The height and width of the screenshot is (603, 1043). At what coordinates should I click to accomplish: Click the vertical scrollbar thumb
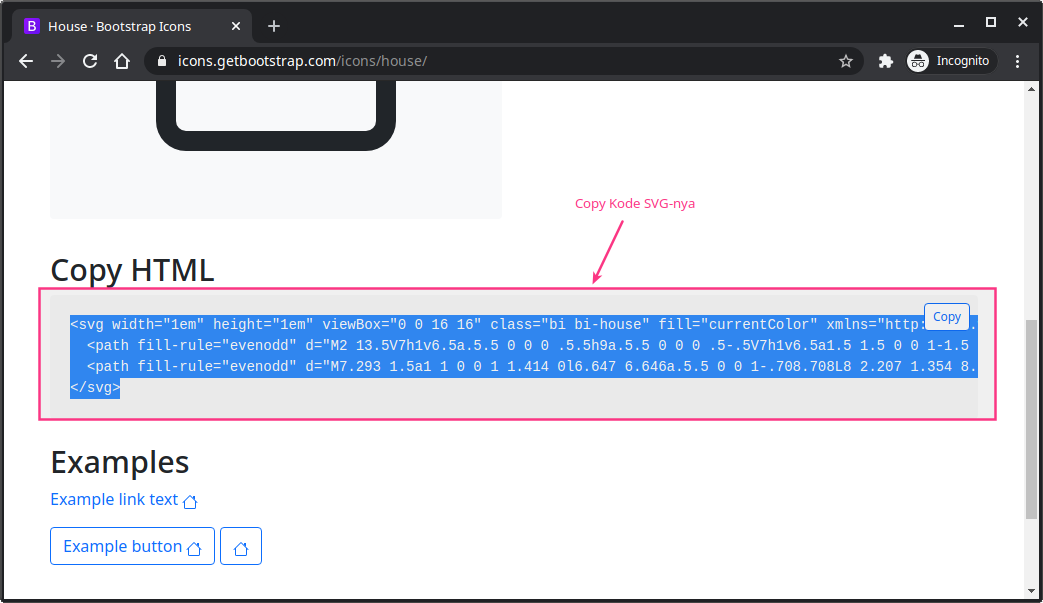[x=1032, y=420]
